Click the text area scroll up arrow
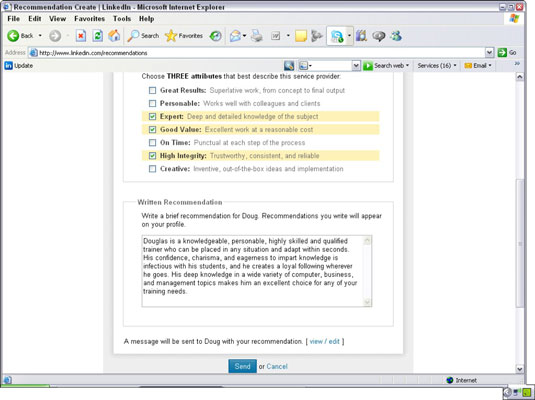Screen dimensions: 535x400 click(x=367, y=240)
